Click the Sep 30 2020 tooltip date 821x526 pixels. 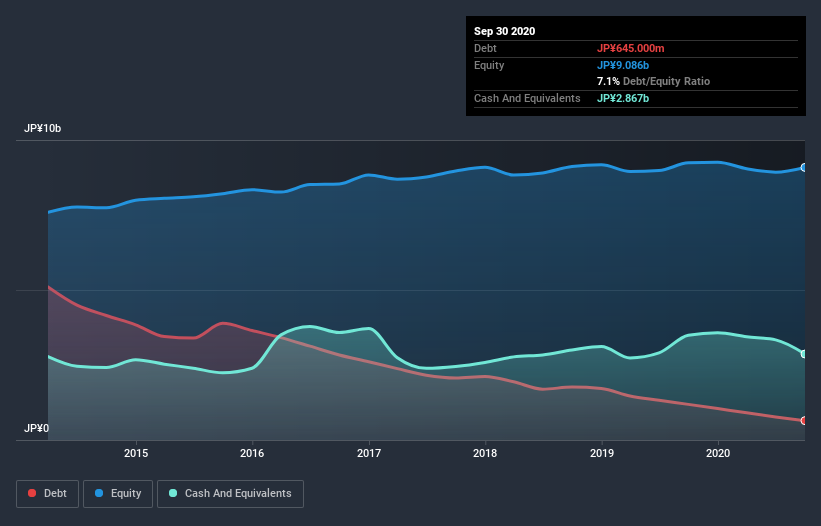(x=505, y=31)
